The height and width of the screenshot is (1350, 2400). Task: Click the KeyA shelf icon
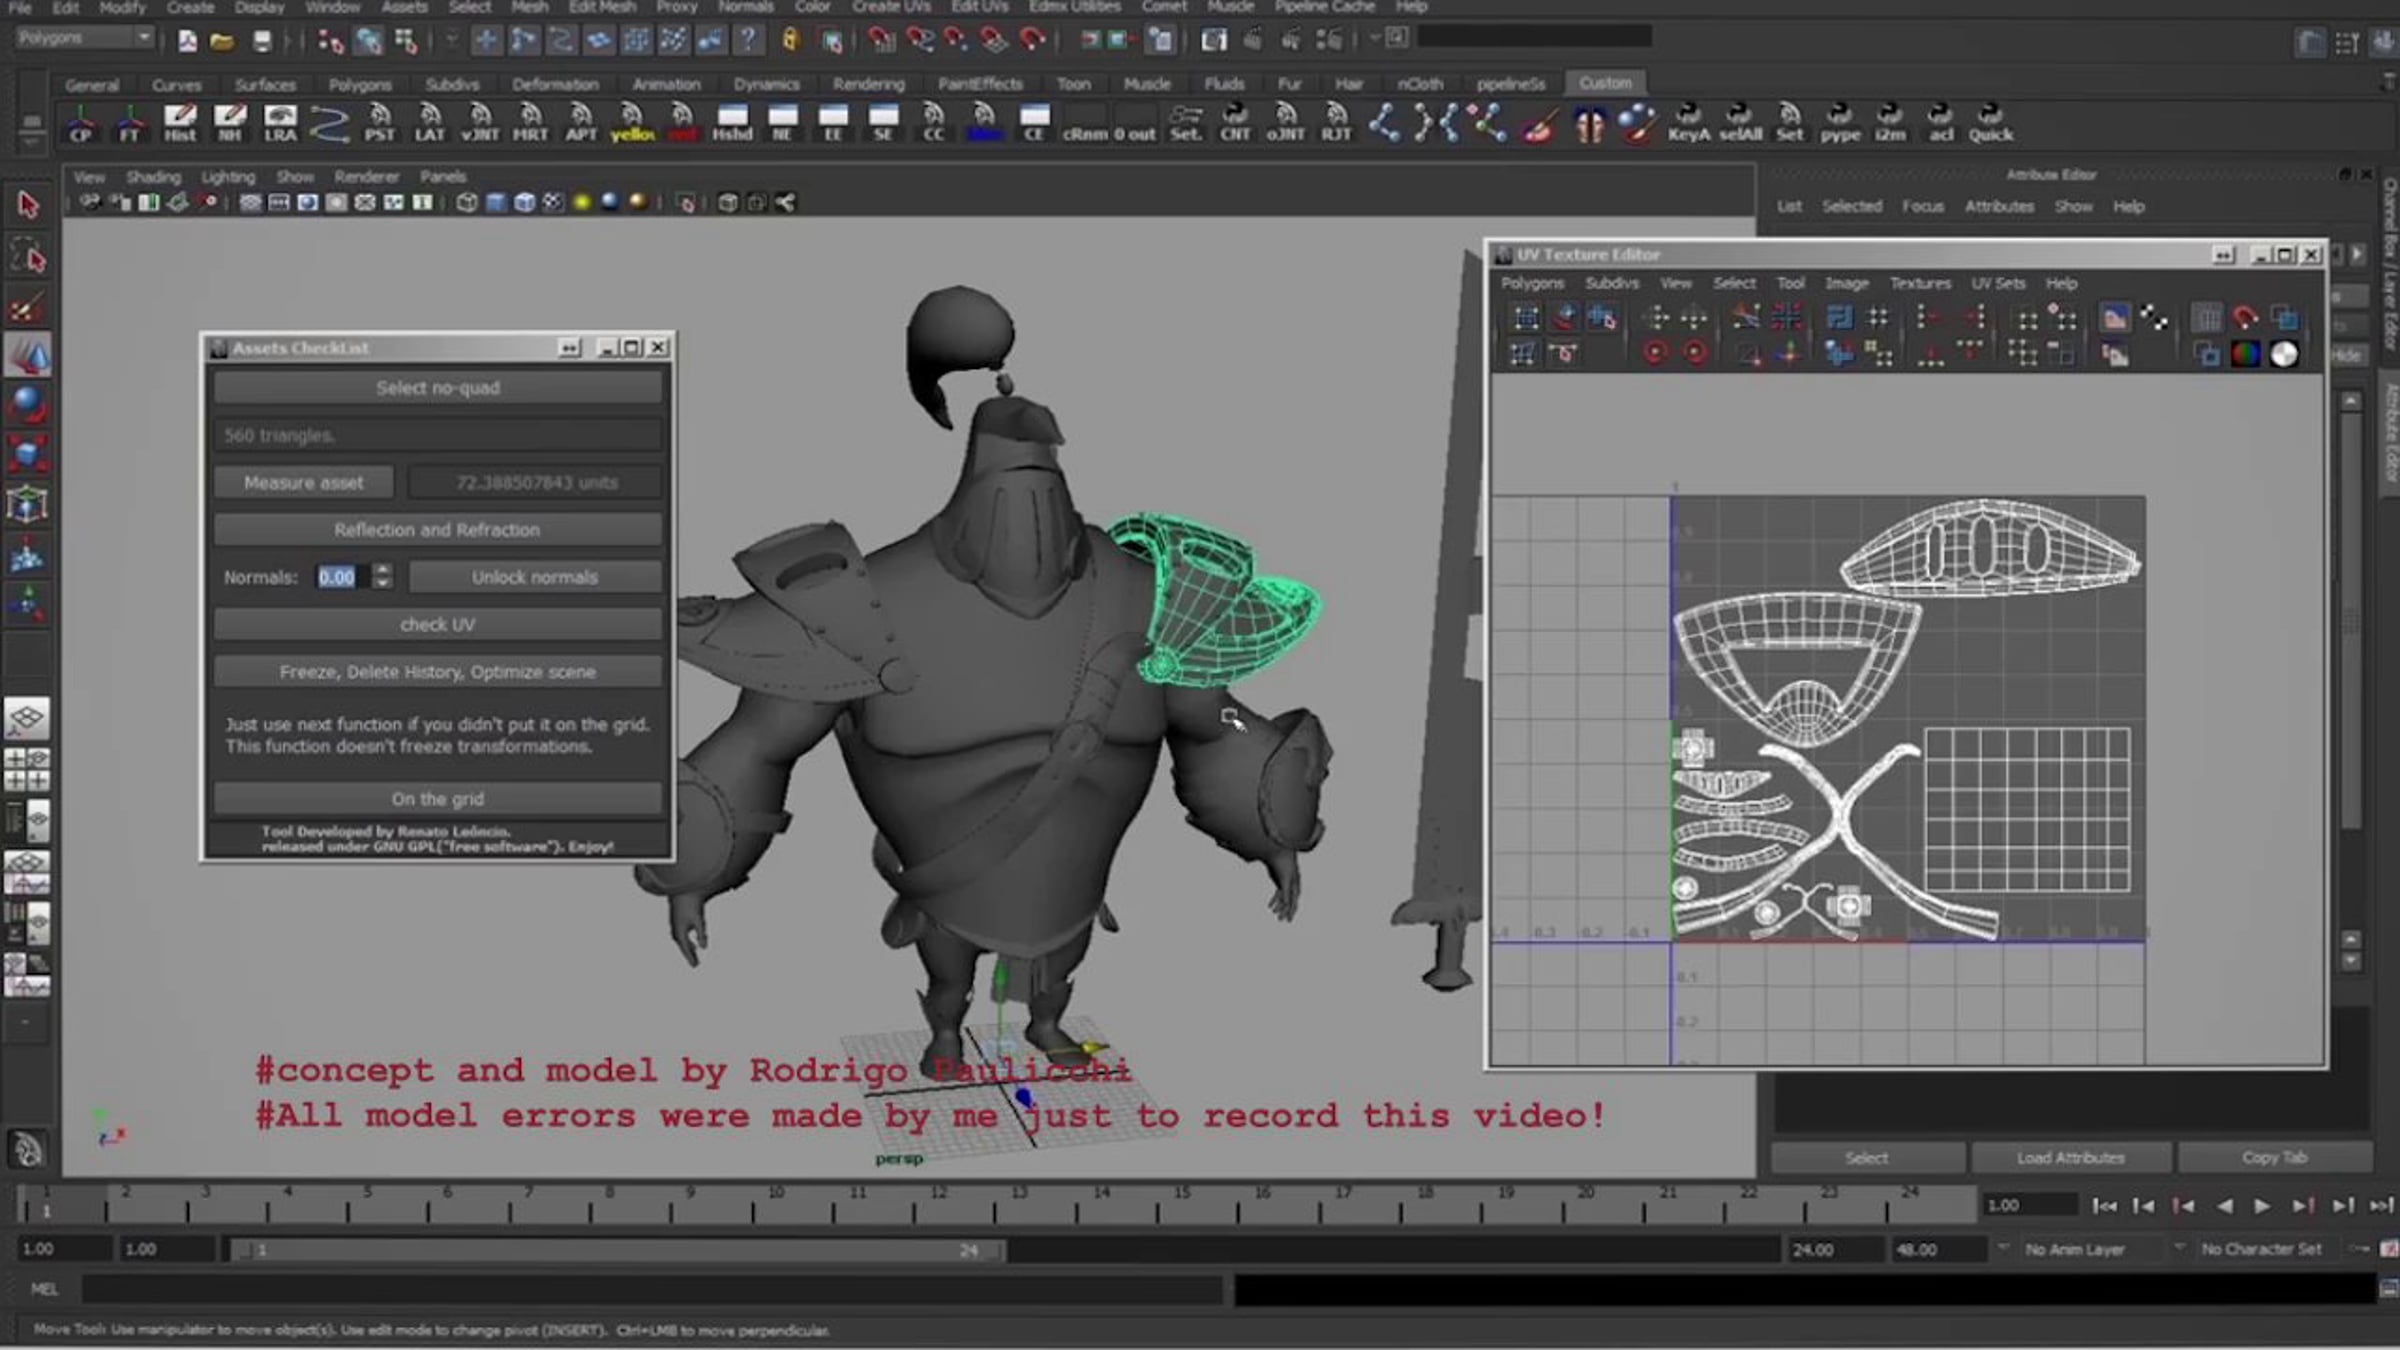(1688, 123)
